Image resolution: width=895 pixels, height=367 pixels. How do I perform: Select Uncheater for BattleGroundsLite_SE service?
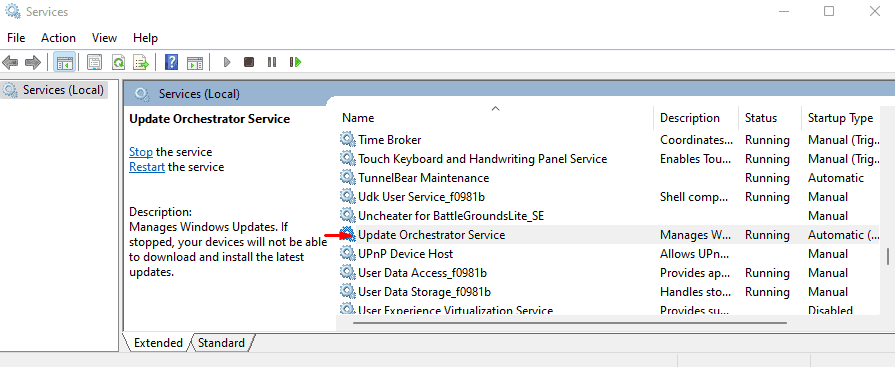point(451,215)
